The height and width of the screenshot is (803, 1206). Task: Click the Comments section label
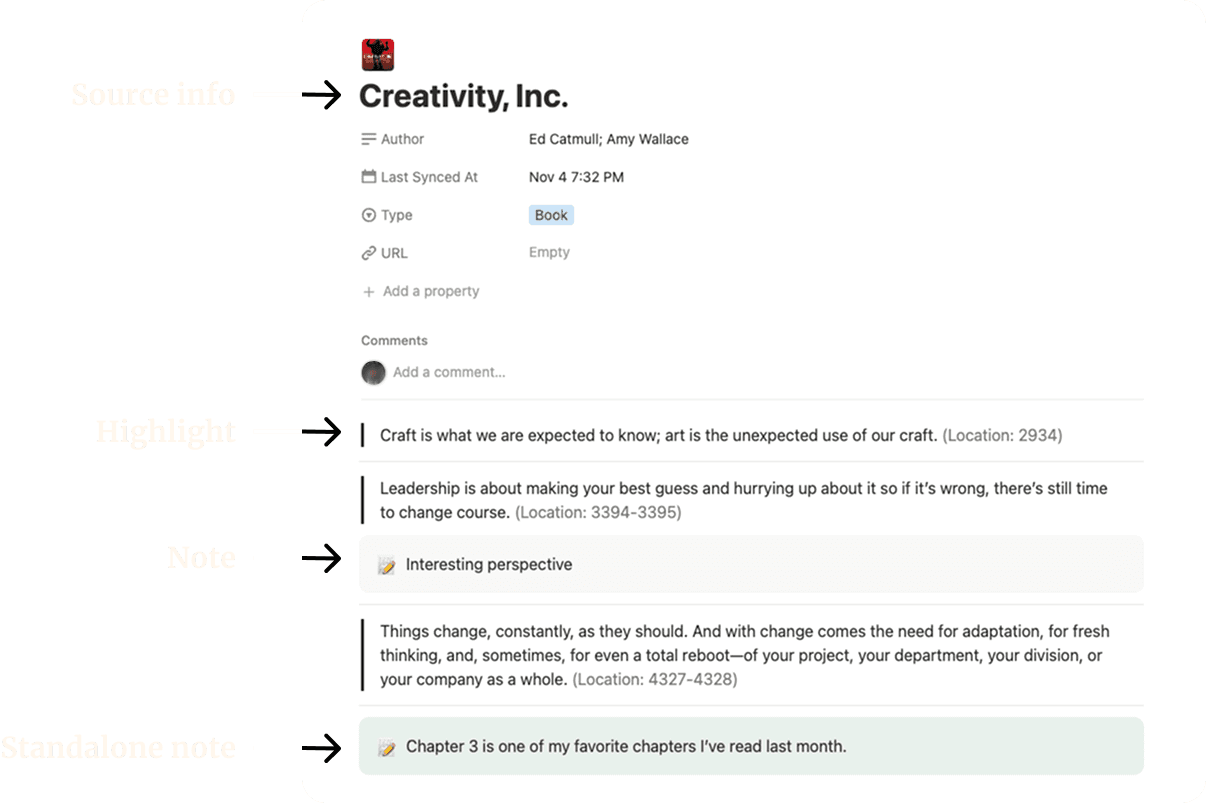click(394, 340)
